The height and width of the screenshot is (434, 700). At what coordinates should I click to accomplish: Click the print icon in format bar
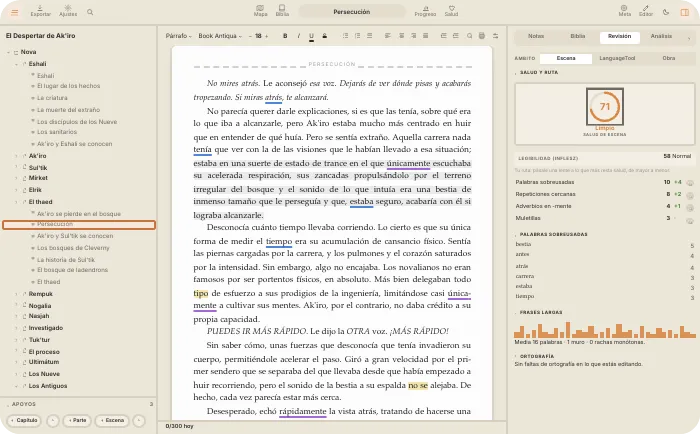(482, 36)
